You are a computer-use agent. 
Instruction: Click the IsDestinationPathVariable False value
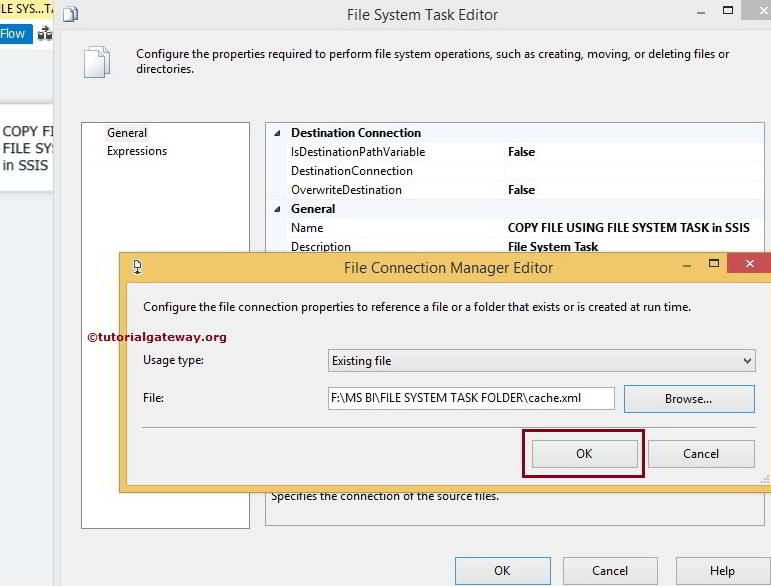pos(521,152)
